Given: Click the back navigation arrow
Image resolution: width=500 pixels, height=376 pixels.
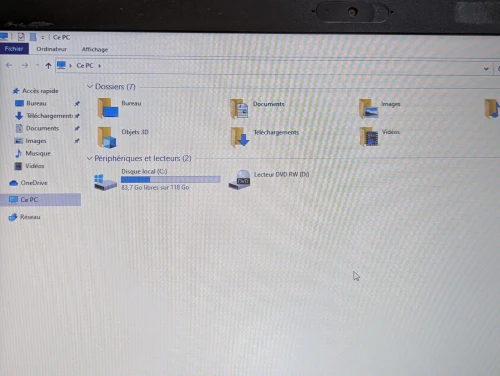Looking at the screenshot, I should 9,65.
